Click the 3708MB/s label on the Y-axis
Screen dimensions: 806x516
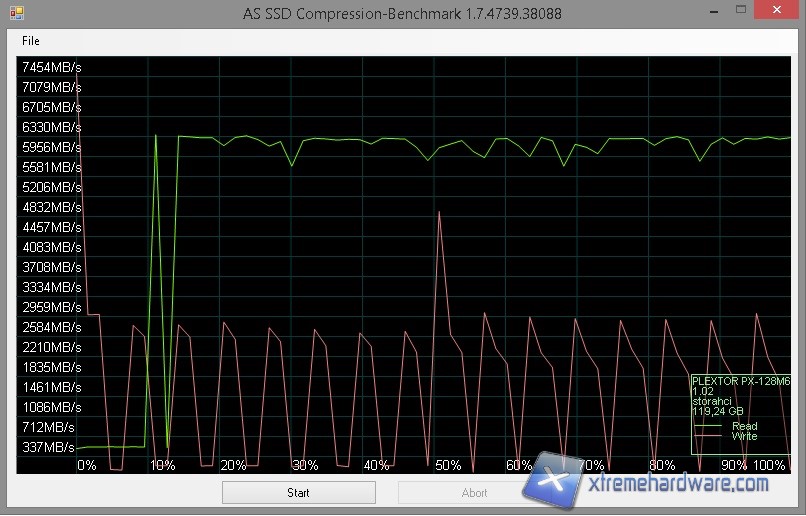click(51, 267)
